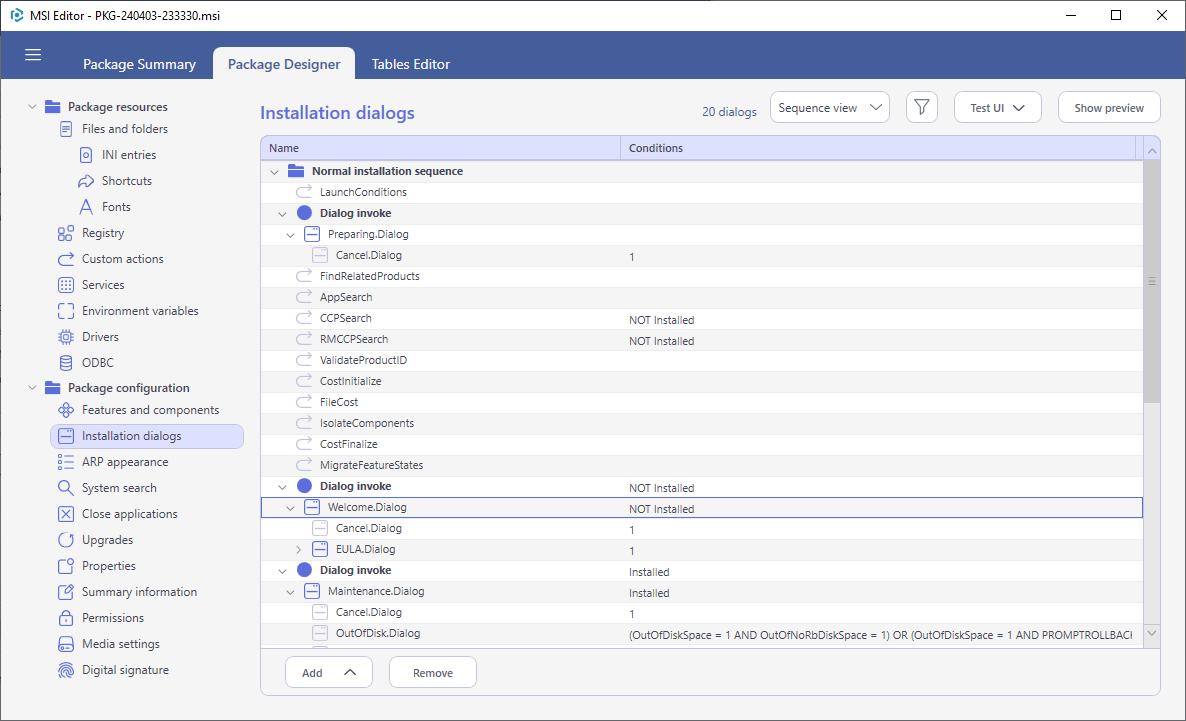Click the Files and folders icon
This screenshot has height=721, width=1186.
(x=66, y=129)
